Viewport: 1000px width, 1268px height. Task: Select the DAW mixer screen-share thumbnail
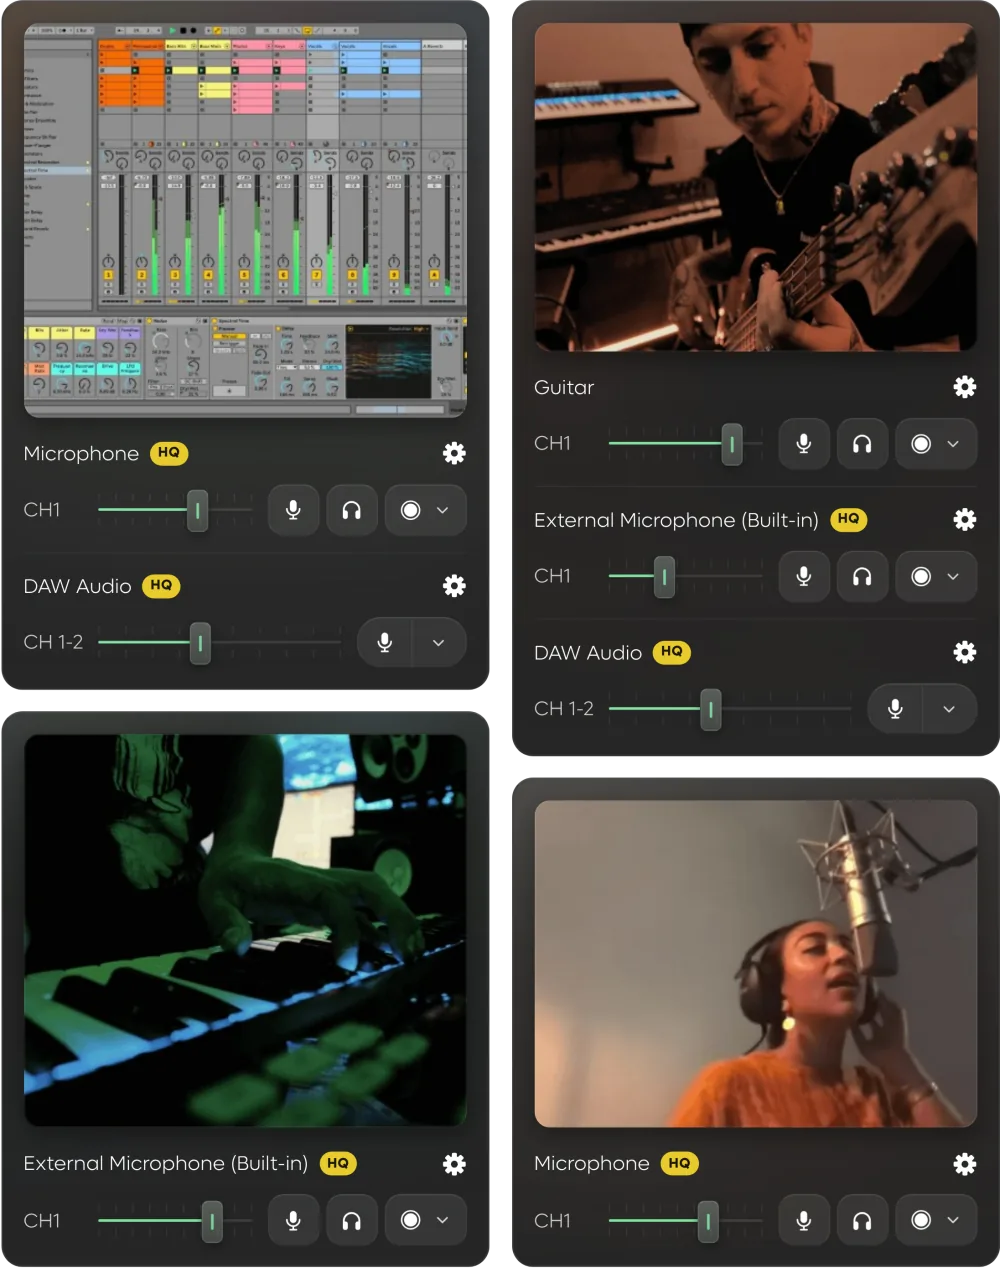(x=245, y=220)
